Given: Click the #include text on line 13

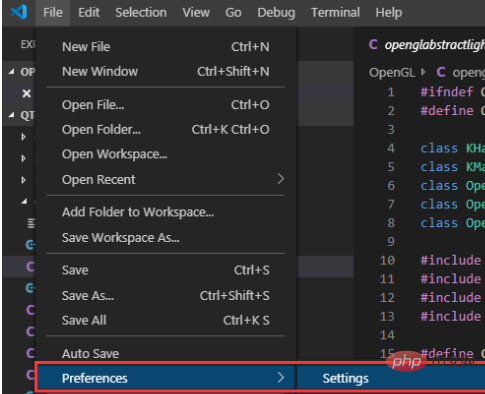Looking at the screenshot, I should pyautogui.click(x=450, y=316).
